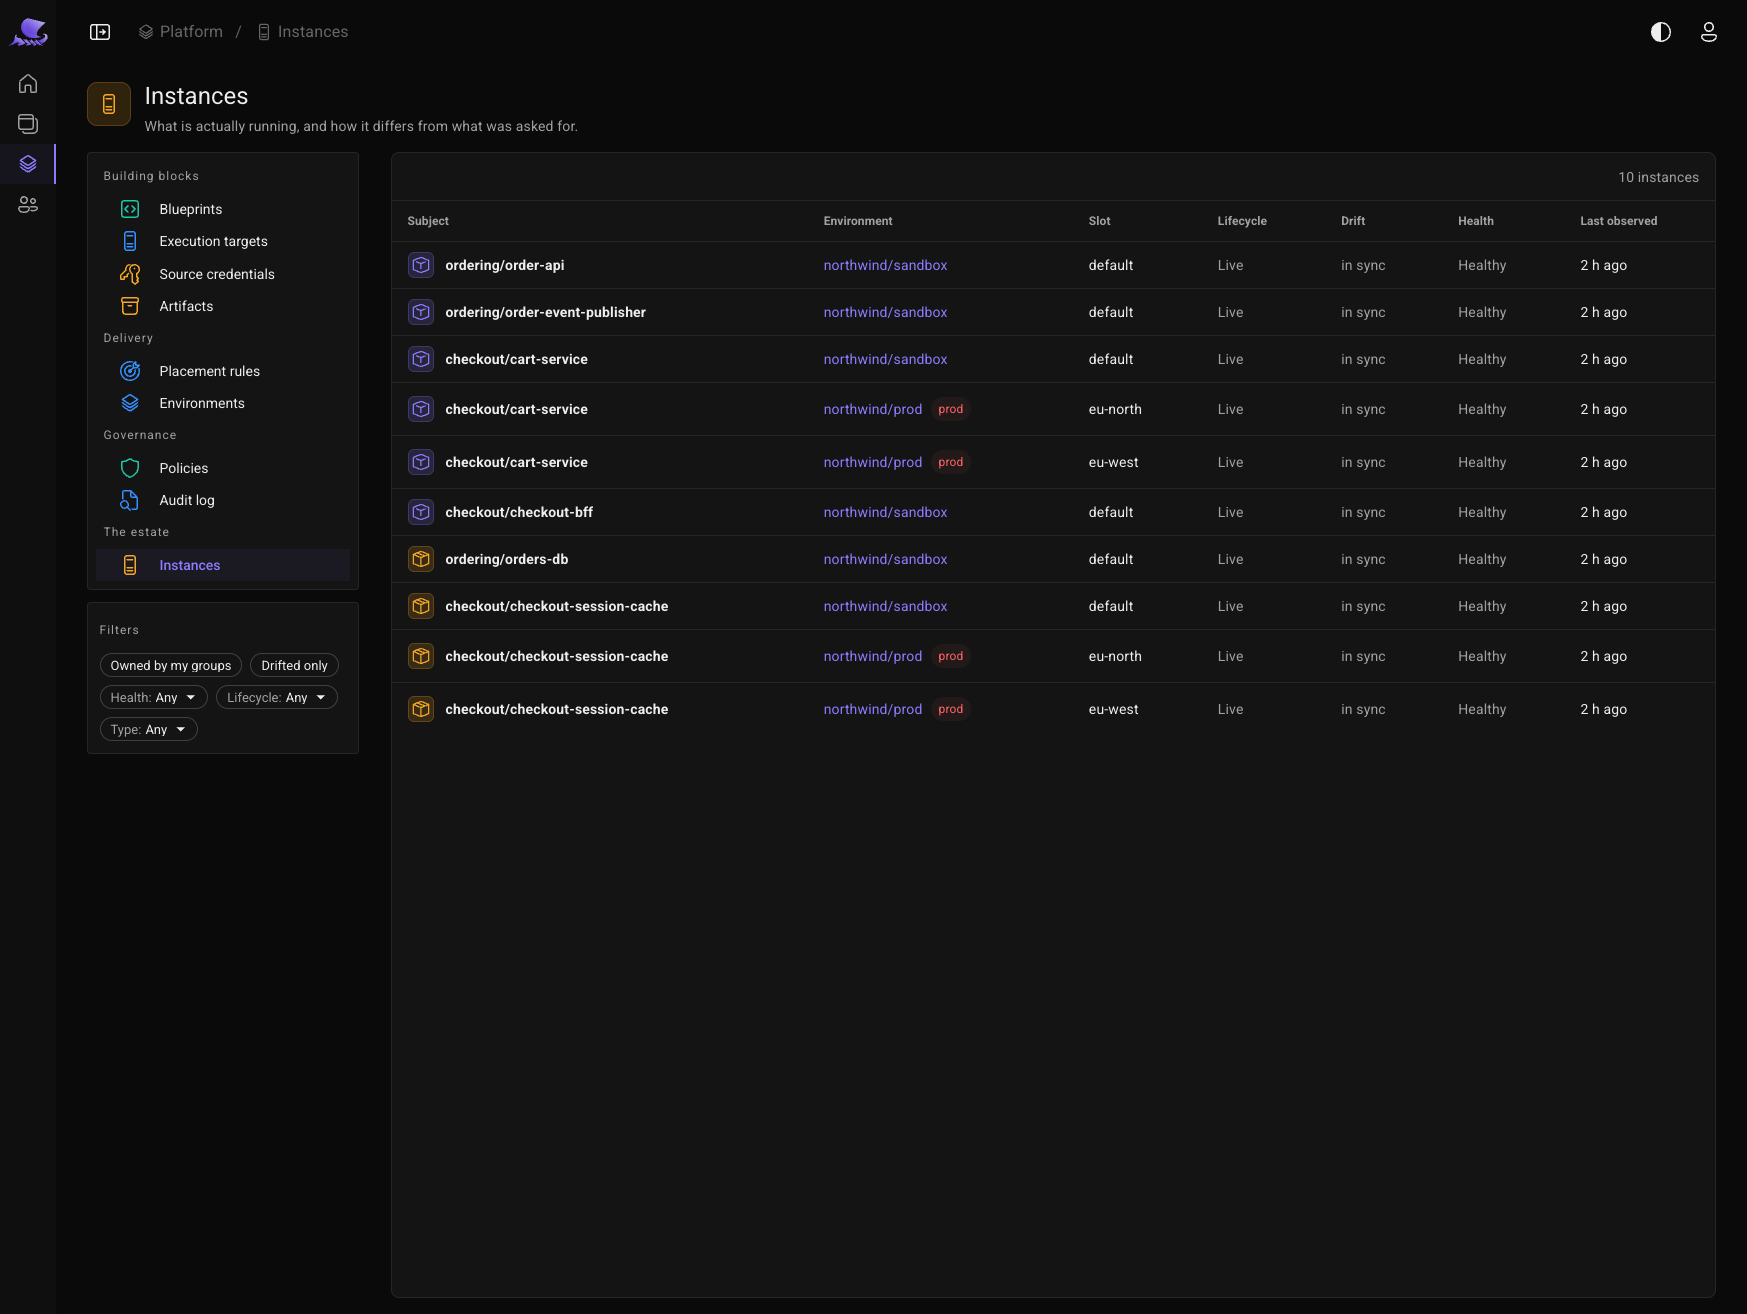Screen dimensions: 1747x1314
Task: Click the Placement rules target icon
Action: coord(130,371)
